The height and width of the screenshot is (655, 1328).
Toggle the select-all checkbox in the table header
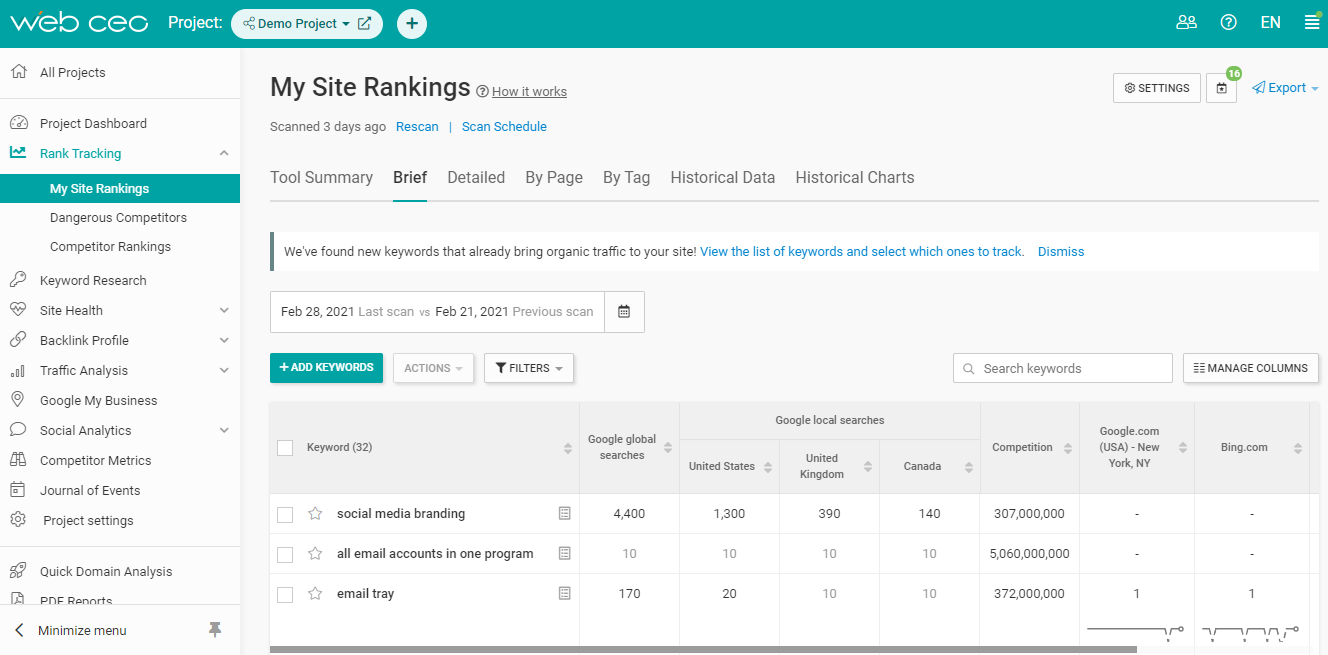pos(285,447)
